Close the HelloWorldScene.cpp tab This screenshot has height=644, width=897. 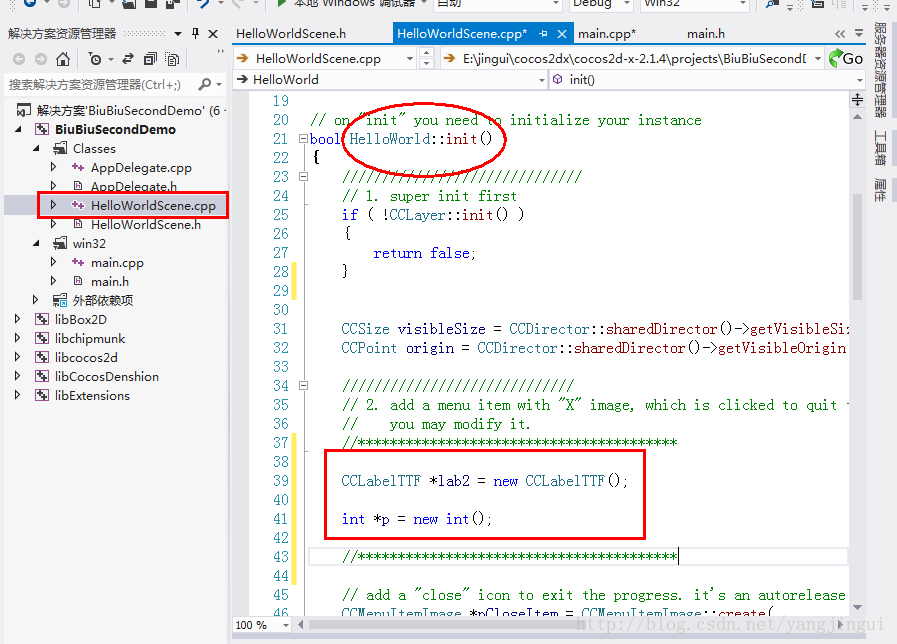pyautogui.click(x=562, y=34)
